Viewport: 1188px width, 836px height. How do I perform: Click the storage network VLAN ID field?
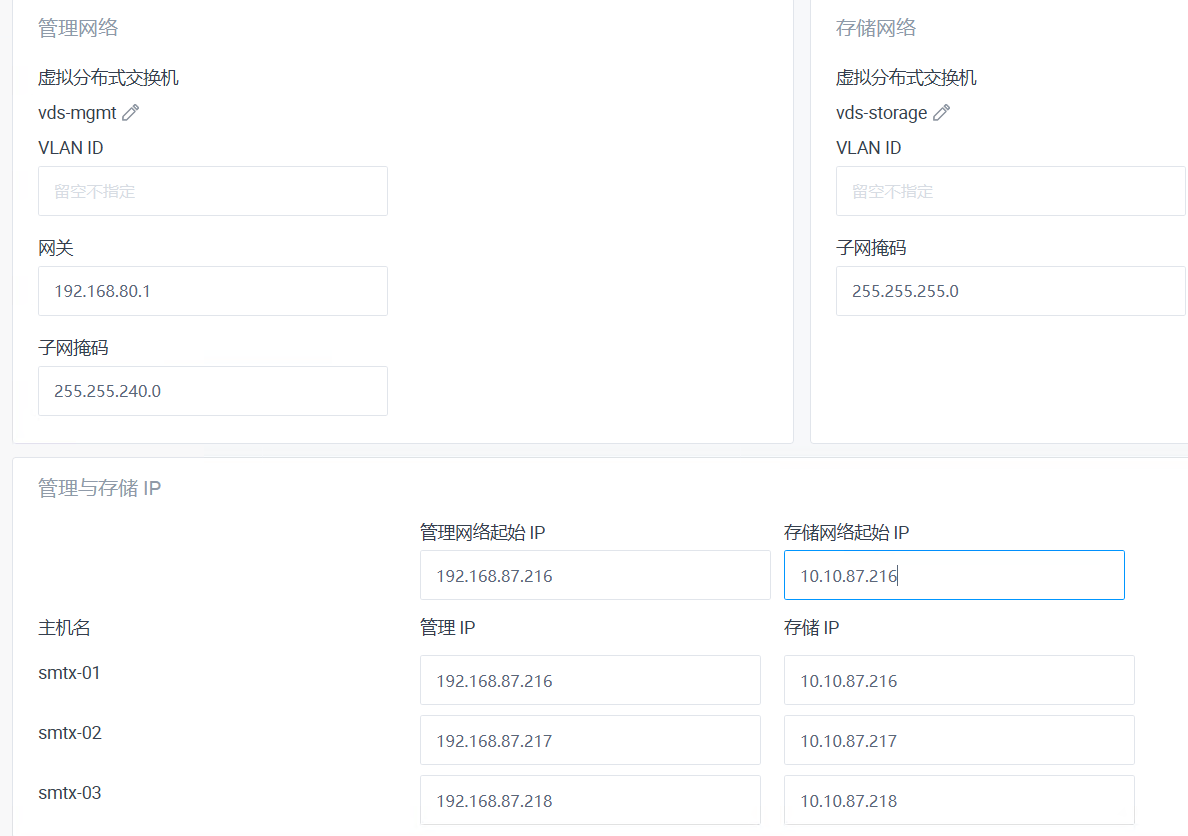tap(1010, 191)
